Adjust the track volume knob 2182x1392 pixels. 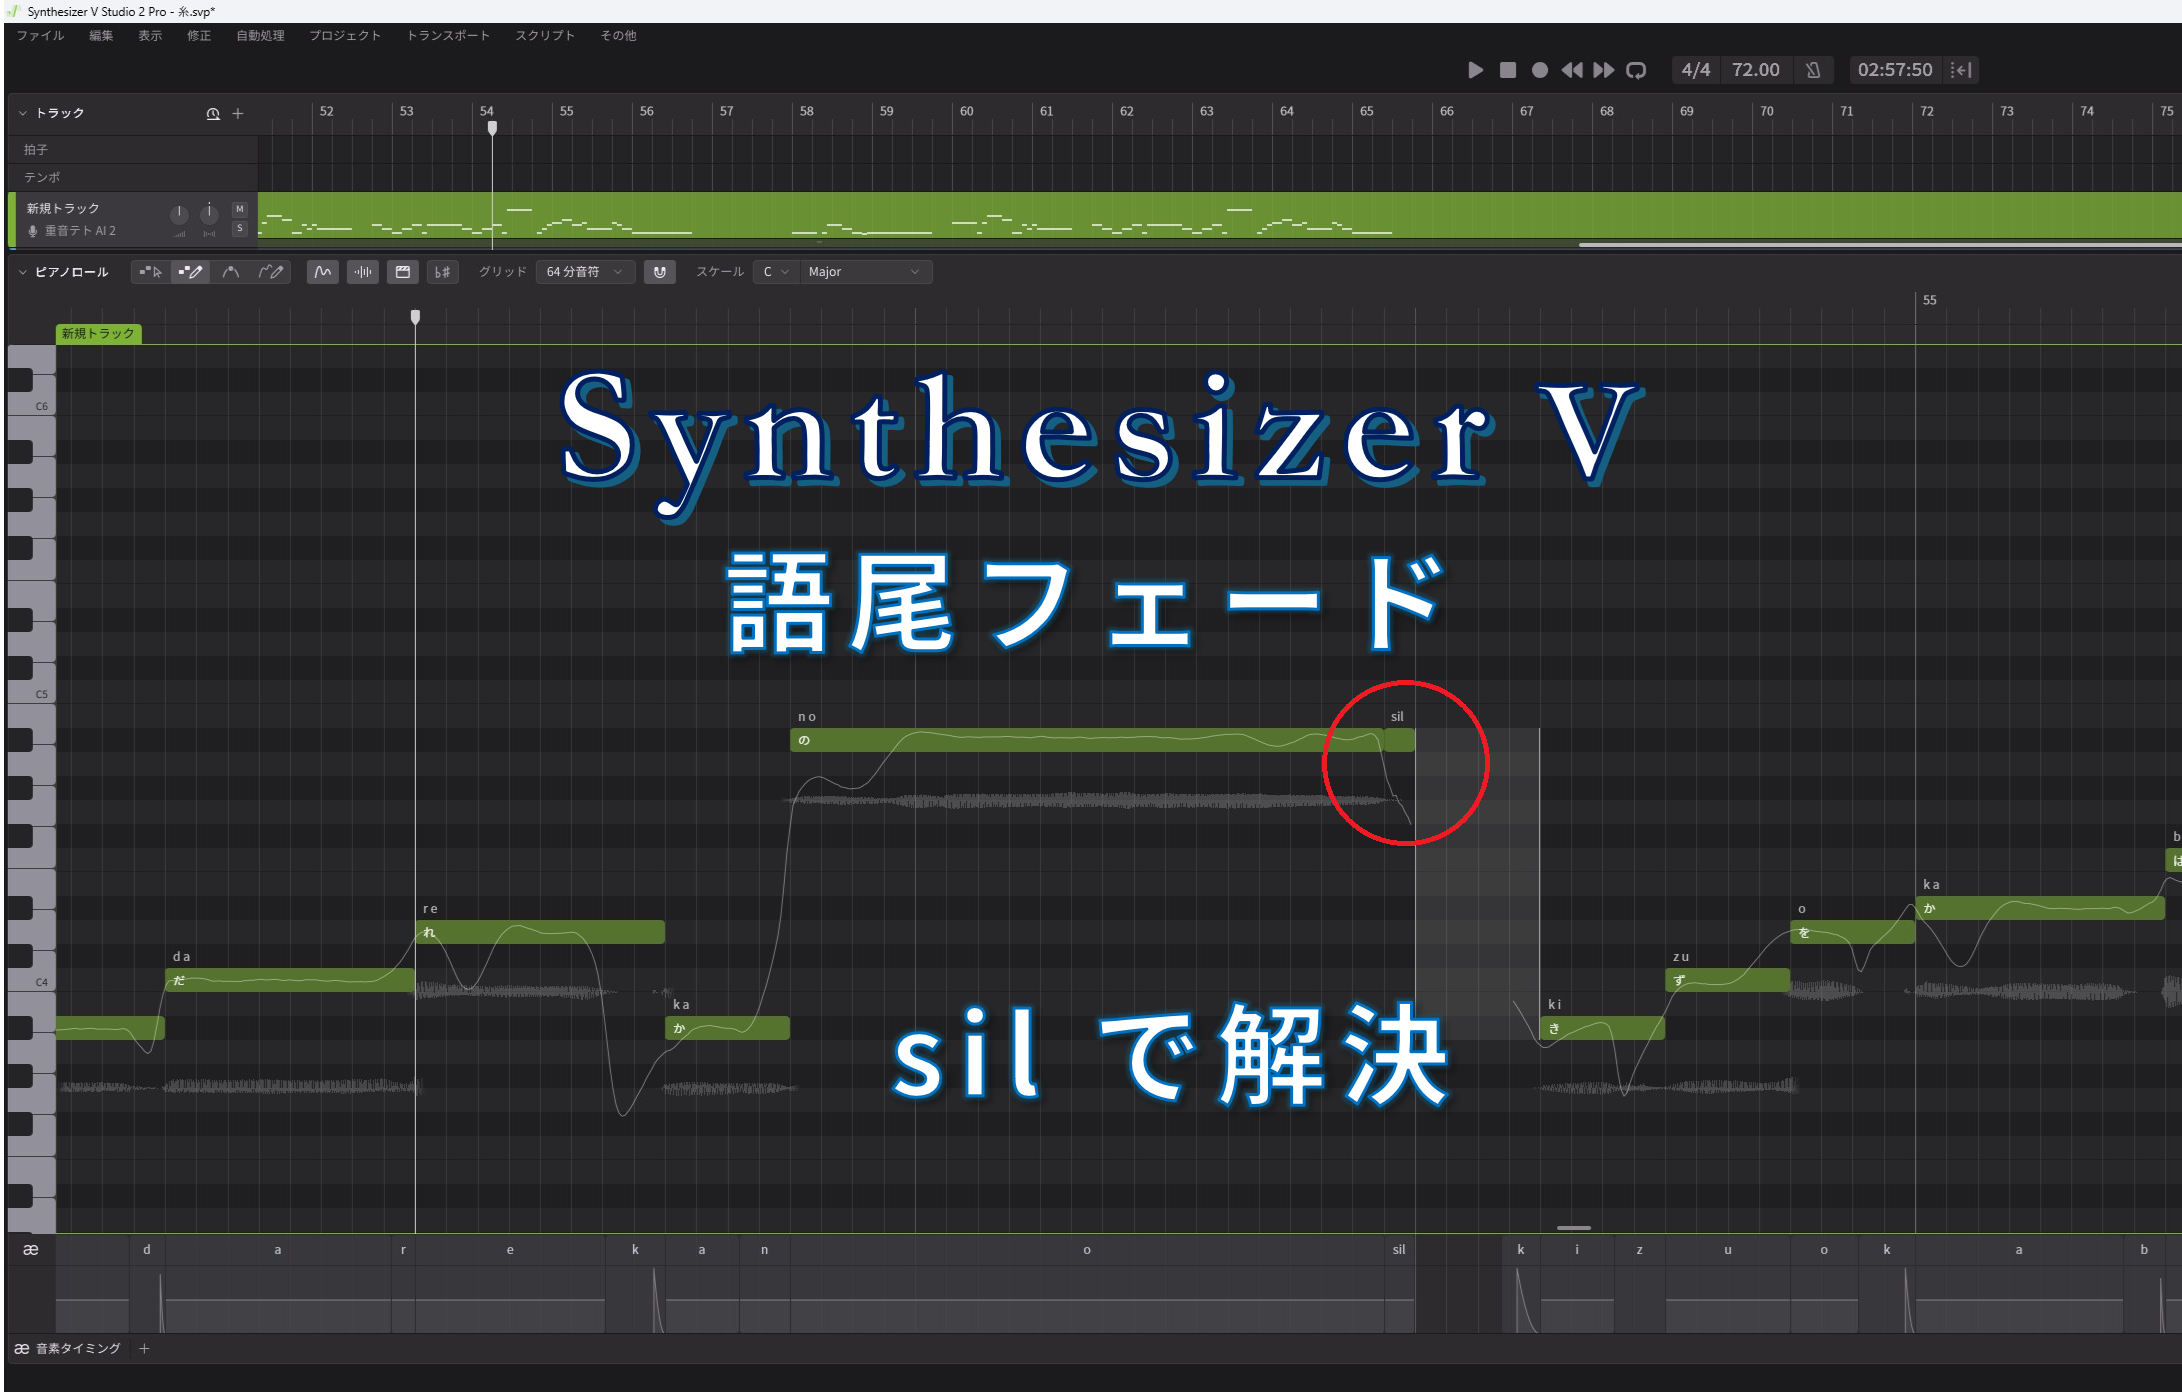coord(178,213)
